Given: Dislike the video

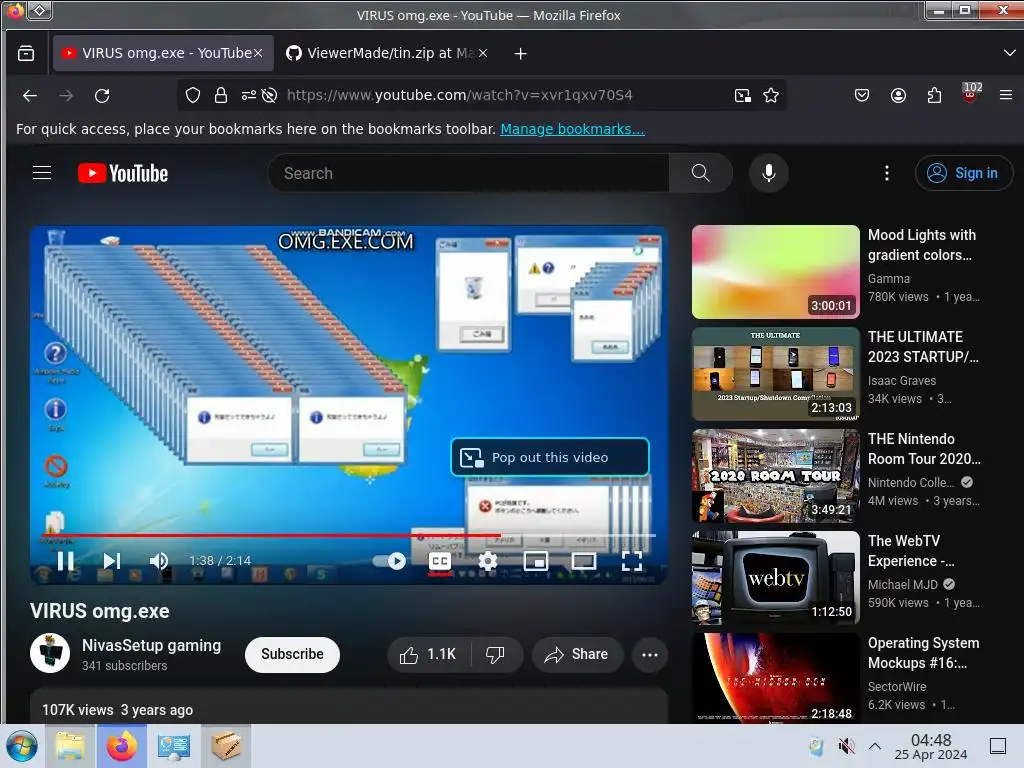Looking at the screenshot, I should (x=496, y=654).
